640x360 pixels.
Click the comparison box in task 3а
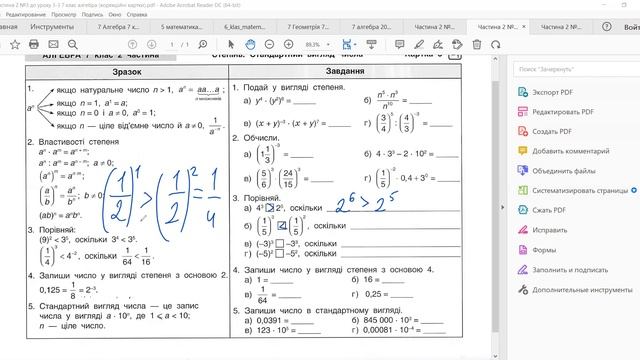coord(270,208)
